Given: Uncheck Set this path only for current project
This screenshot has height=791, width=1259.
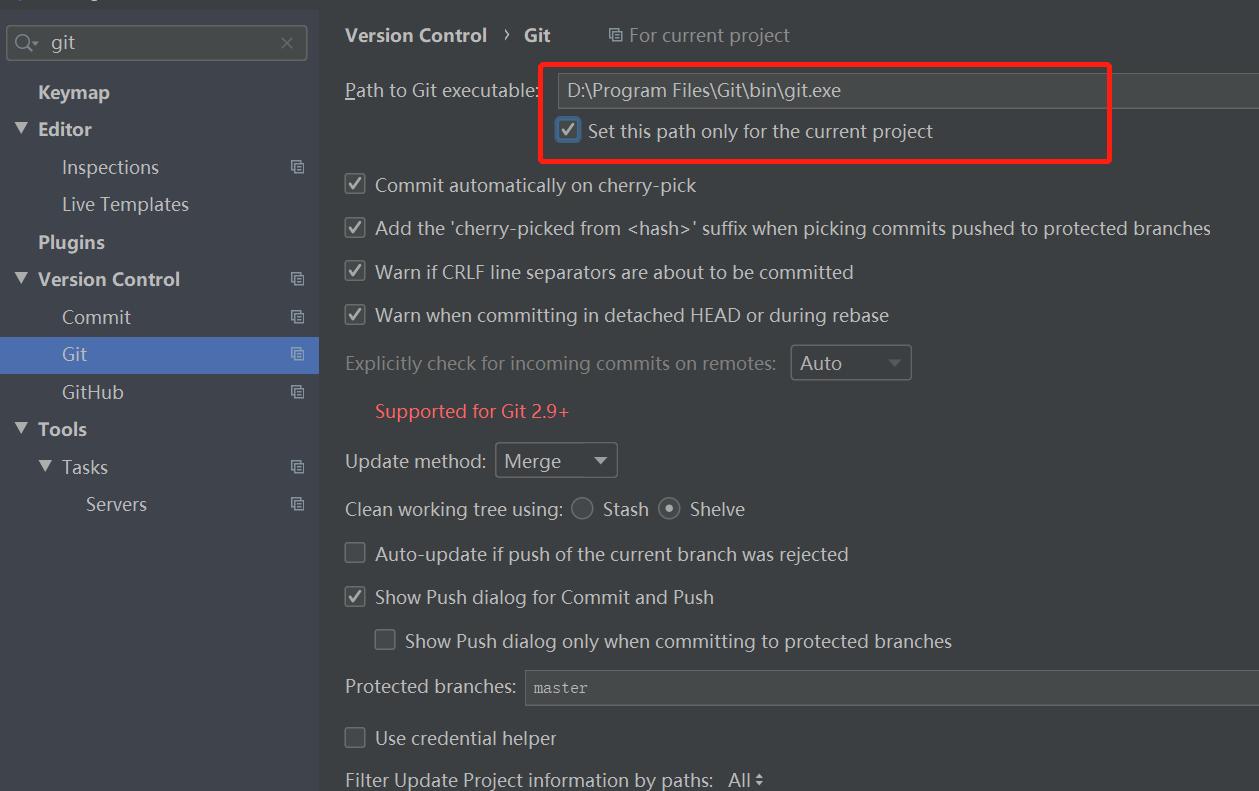Looking at the screenshot, I should [568, 130].
